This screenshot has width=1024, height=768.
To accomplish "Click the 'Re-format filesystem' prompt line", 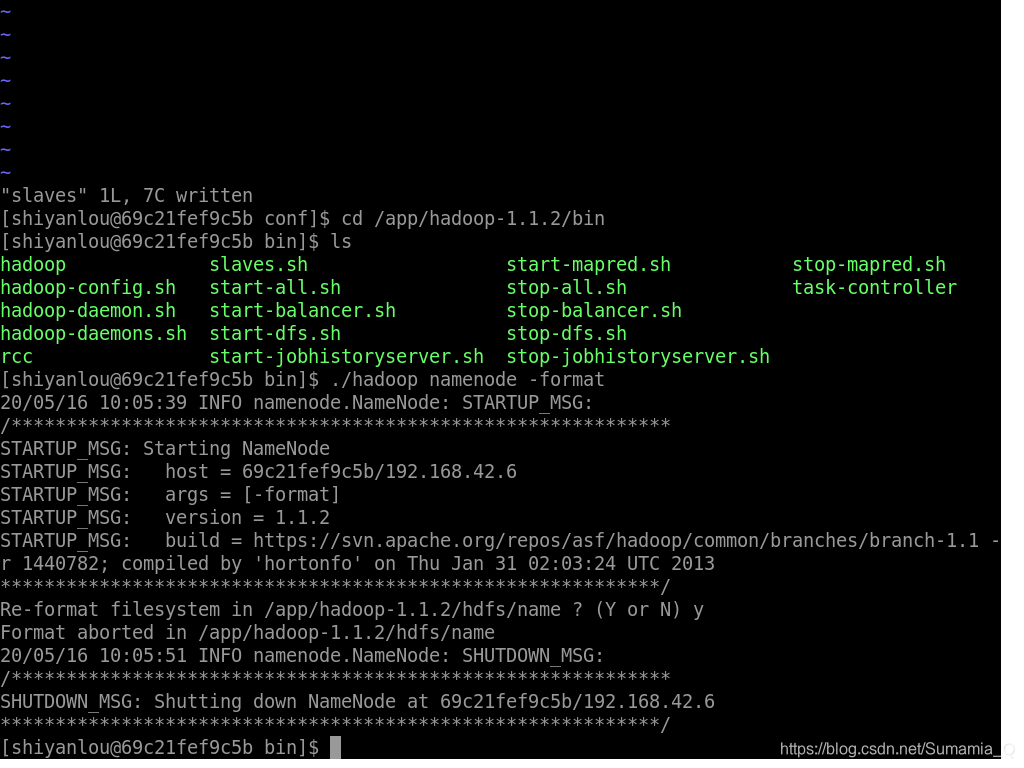I will point(352,611).
